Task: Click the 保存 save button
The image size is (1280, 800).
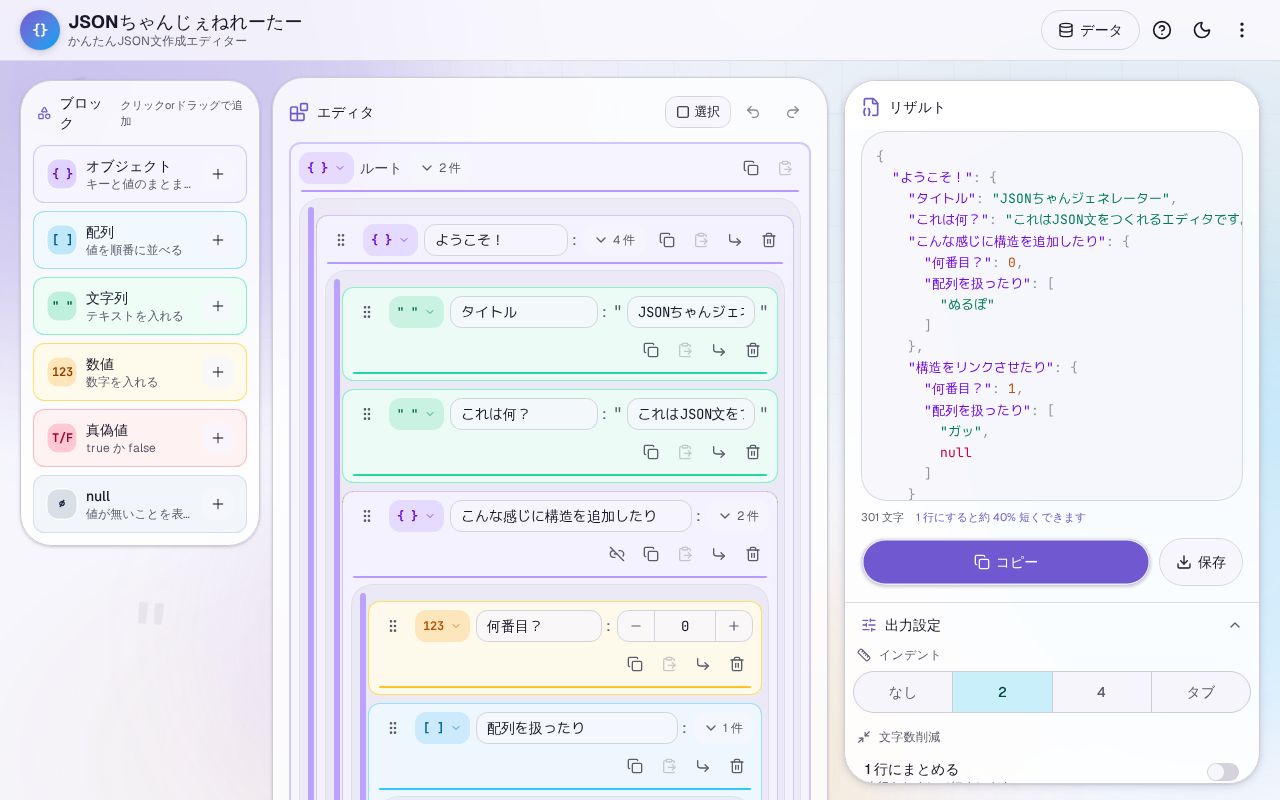Action: (1201, 562)
